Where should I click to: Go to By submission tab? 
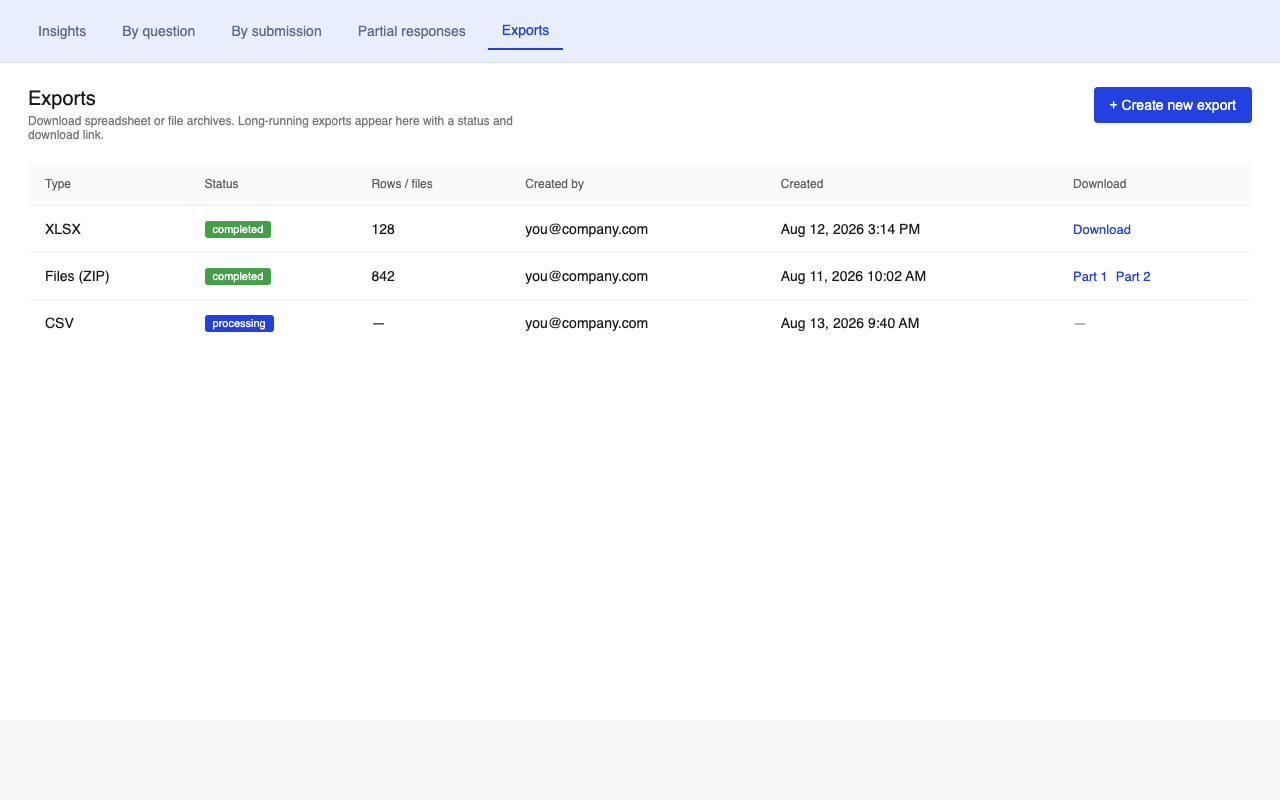click(276, 31)
